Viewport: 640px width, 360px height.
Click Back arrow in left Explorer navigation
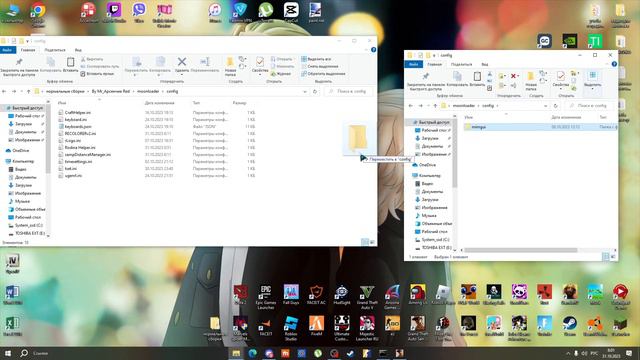coord(4,91)
